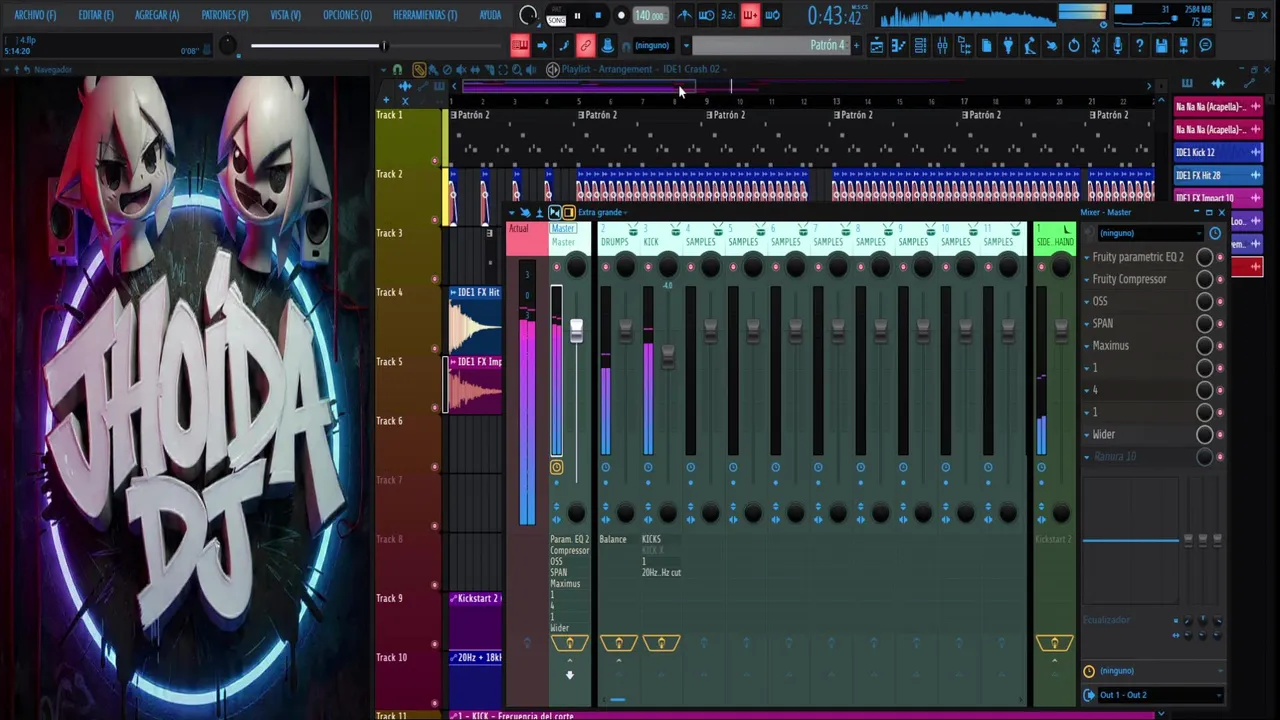Expand the OSS effect slot arrow
The image size is (1280, 720).
(1087, 301)
